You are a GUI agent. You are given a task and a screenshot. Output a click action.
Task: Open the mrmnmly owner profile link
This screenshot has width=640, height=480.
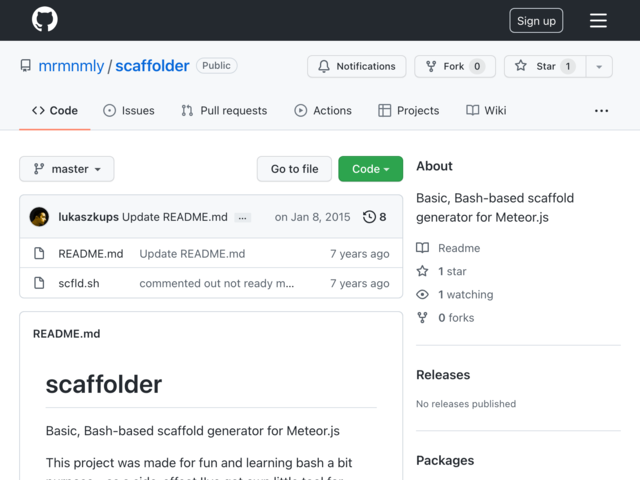(71, 66)
